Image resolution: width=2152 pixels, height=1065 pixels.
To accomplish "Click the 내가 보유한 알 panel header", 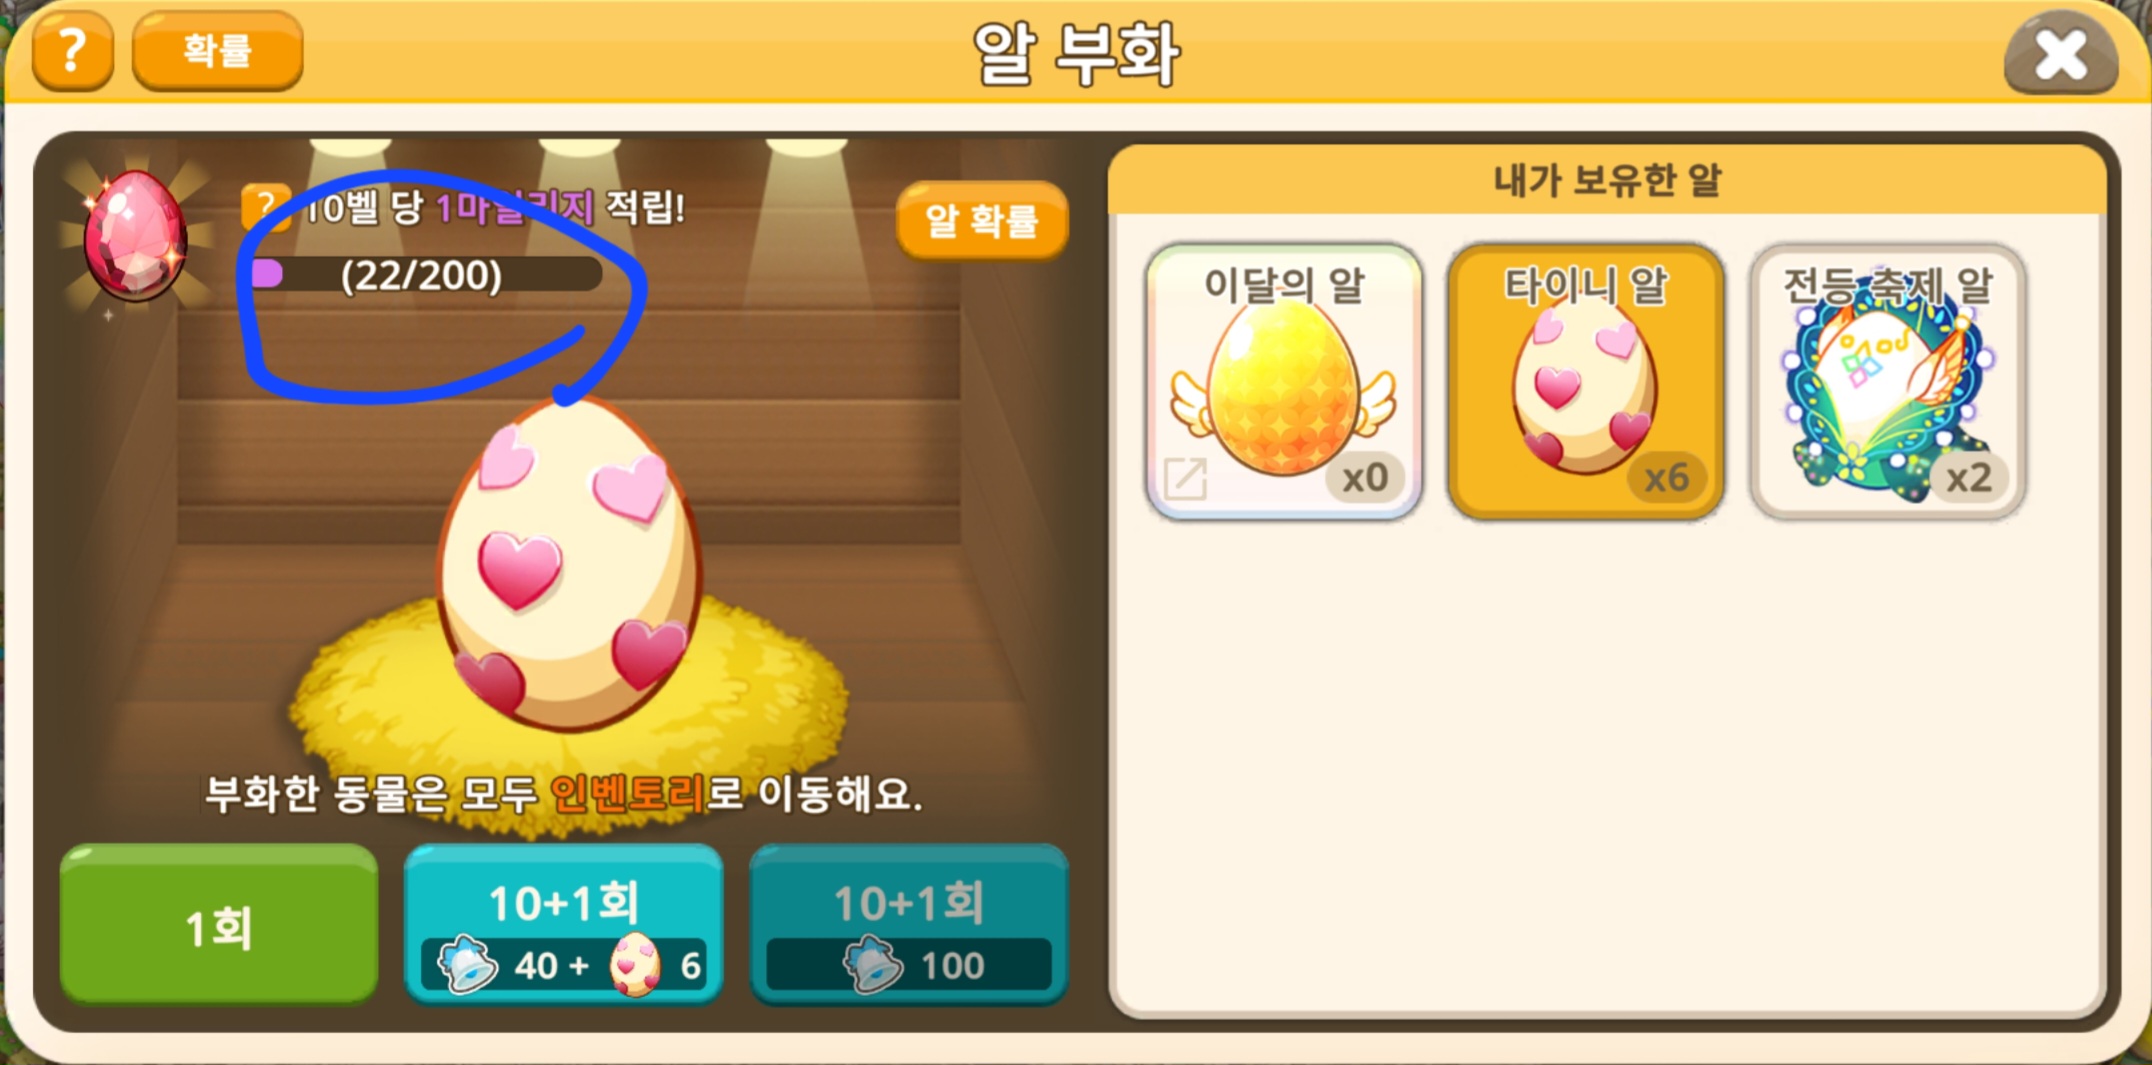I will tap(1608, 180).
